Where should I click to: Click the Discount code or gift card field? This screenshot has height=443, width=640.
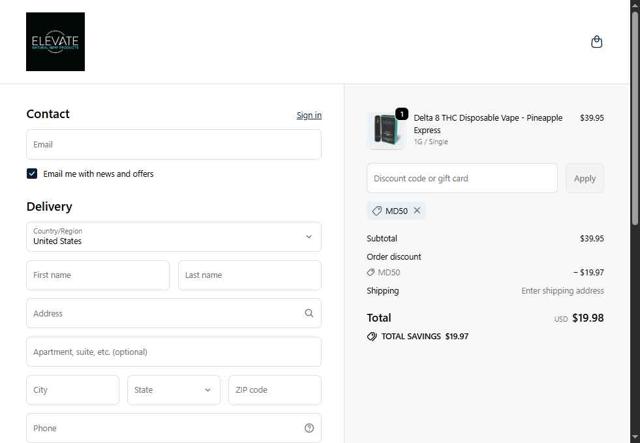(462, 178)
